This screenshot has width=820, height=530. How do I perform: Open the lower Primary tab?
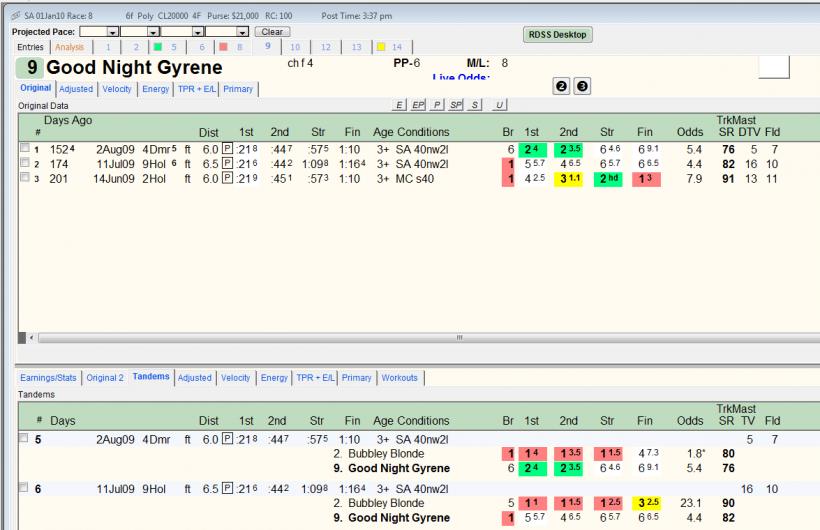pyautogui.click(x=357, y=378)
